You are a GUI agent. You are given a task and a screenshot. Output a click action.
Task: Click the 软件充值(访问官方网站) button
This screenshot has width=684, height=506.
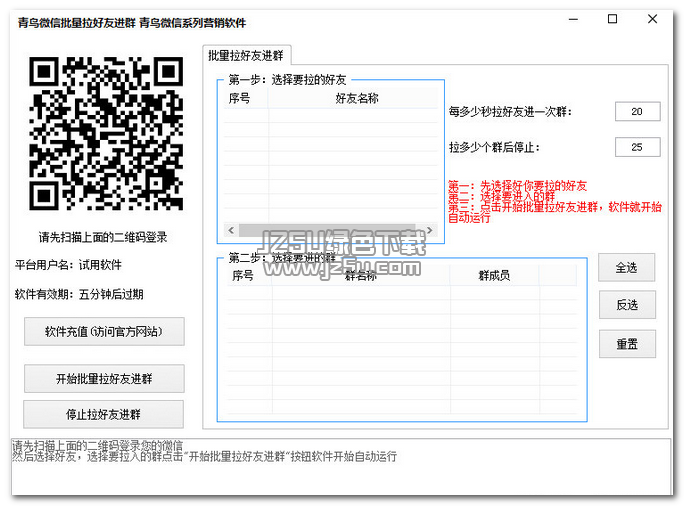click(x=104, y=332)
